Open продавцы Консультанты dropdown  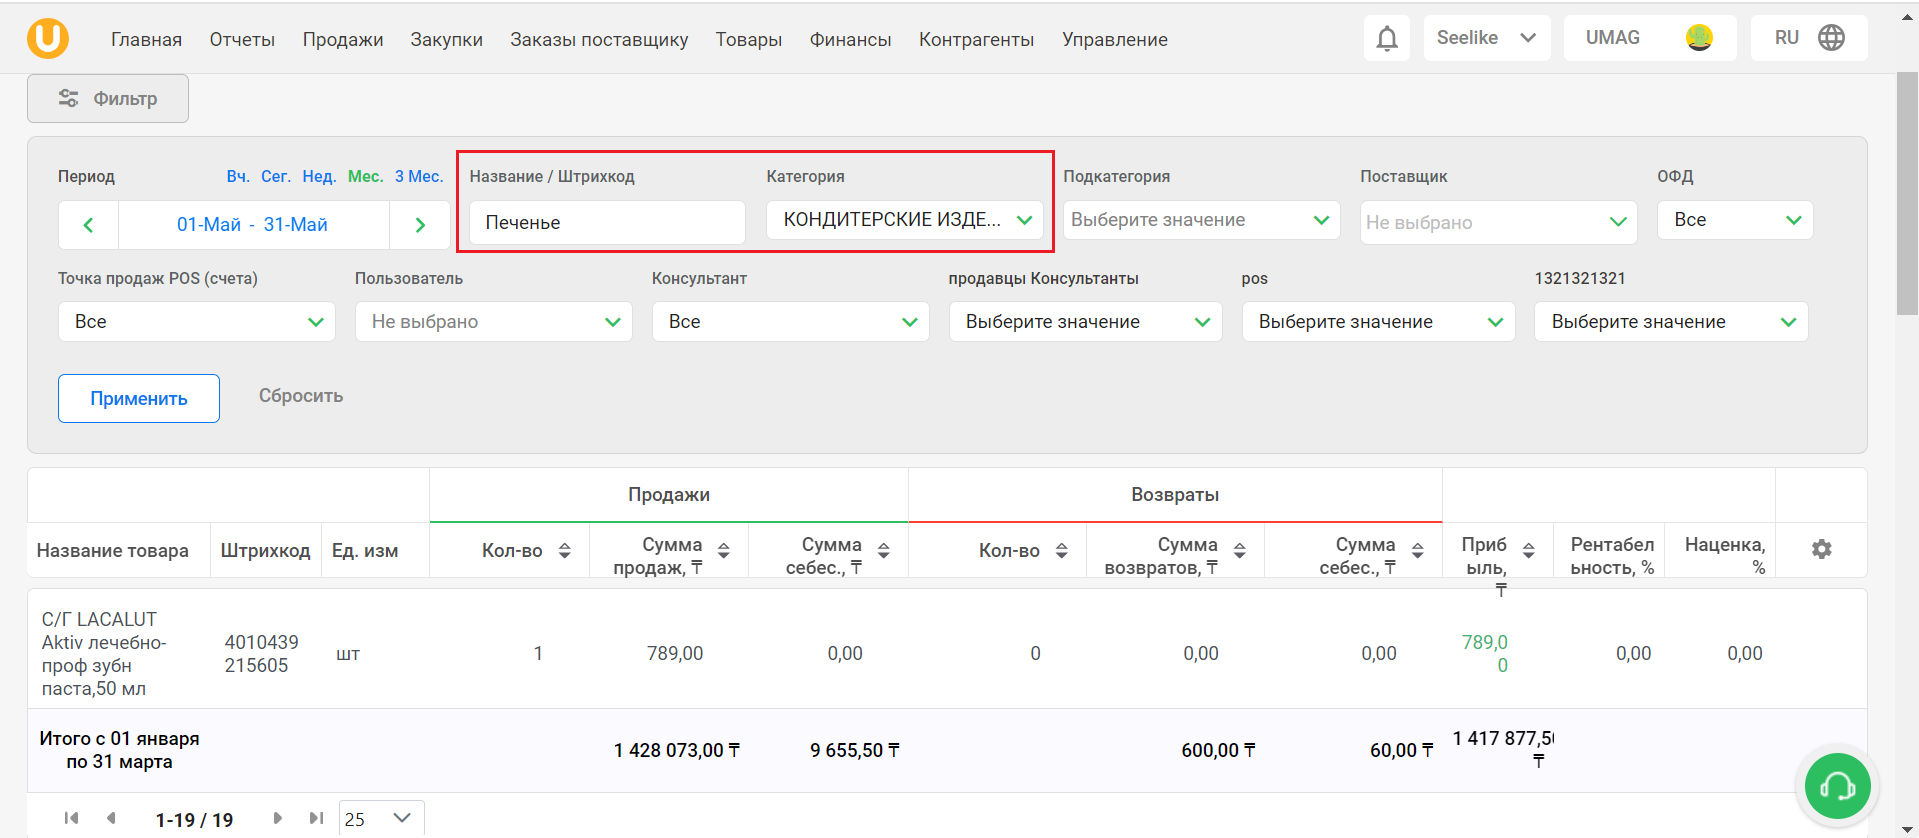tap(1086, 322)
